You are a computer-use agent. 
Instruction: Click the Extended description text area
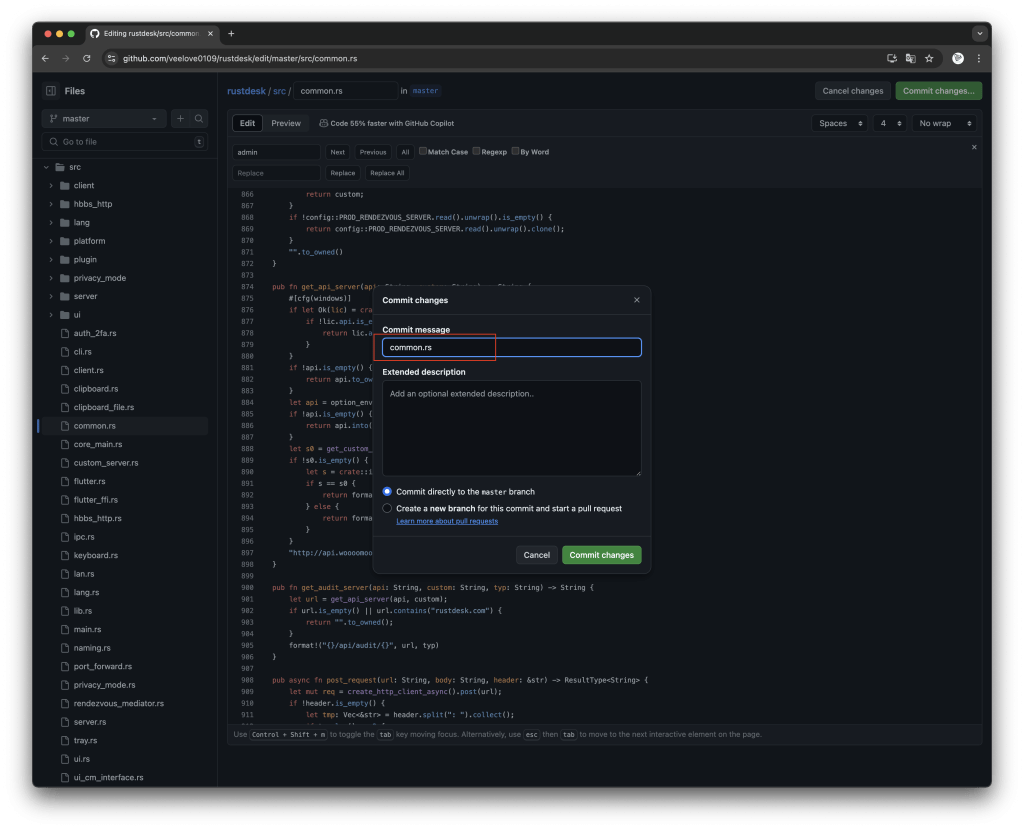[511, 428]
